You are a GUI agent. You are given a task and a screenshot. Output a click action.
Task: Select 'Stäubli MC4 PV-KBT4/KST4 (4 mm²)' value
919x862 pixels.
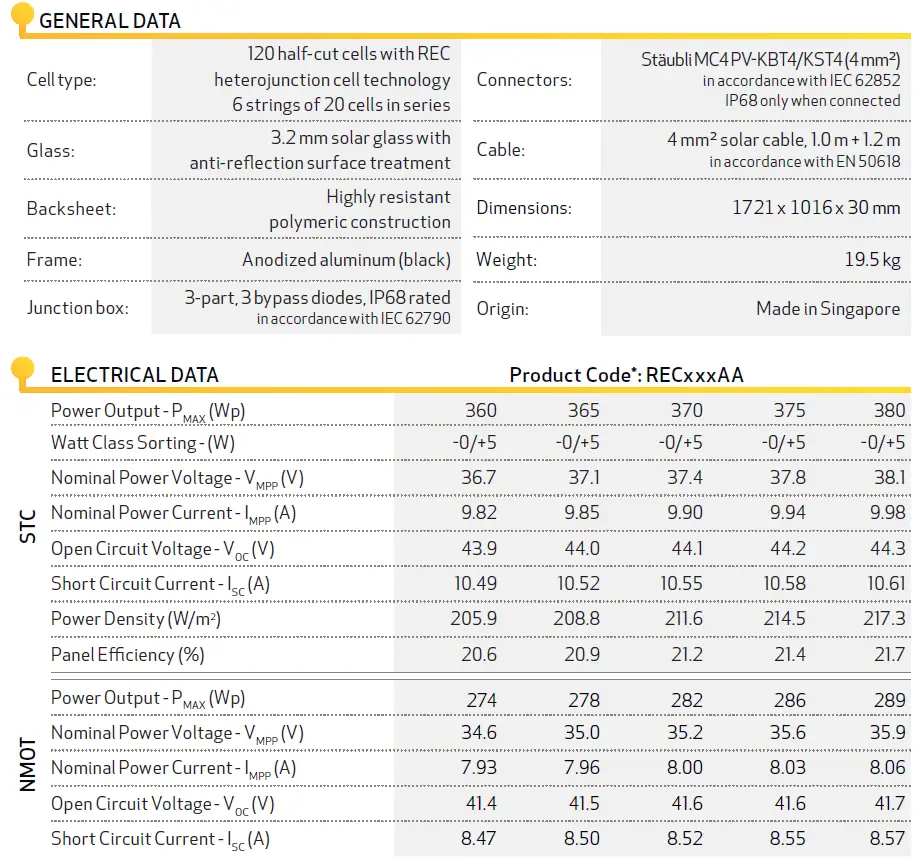click(x=770, y=59)
